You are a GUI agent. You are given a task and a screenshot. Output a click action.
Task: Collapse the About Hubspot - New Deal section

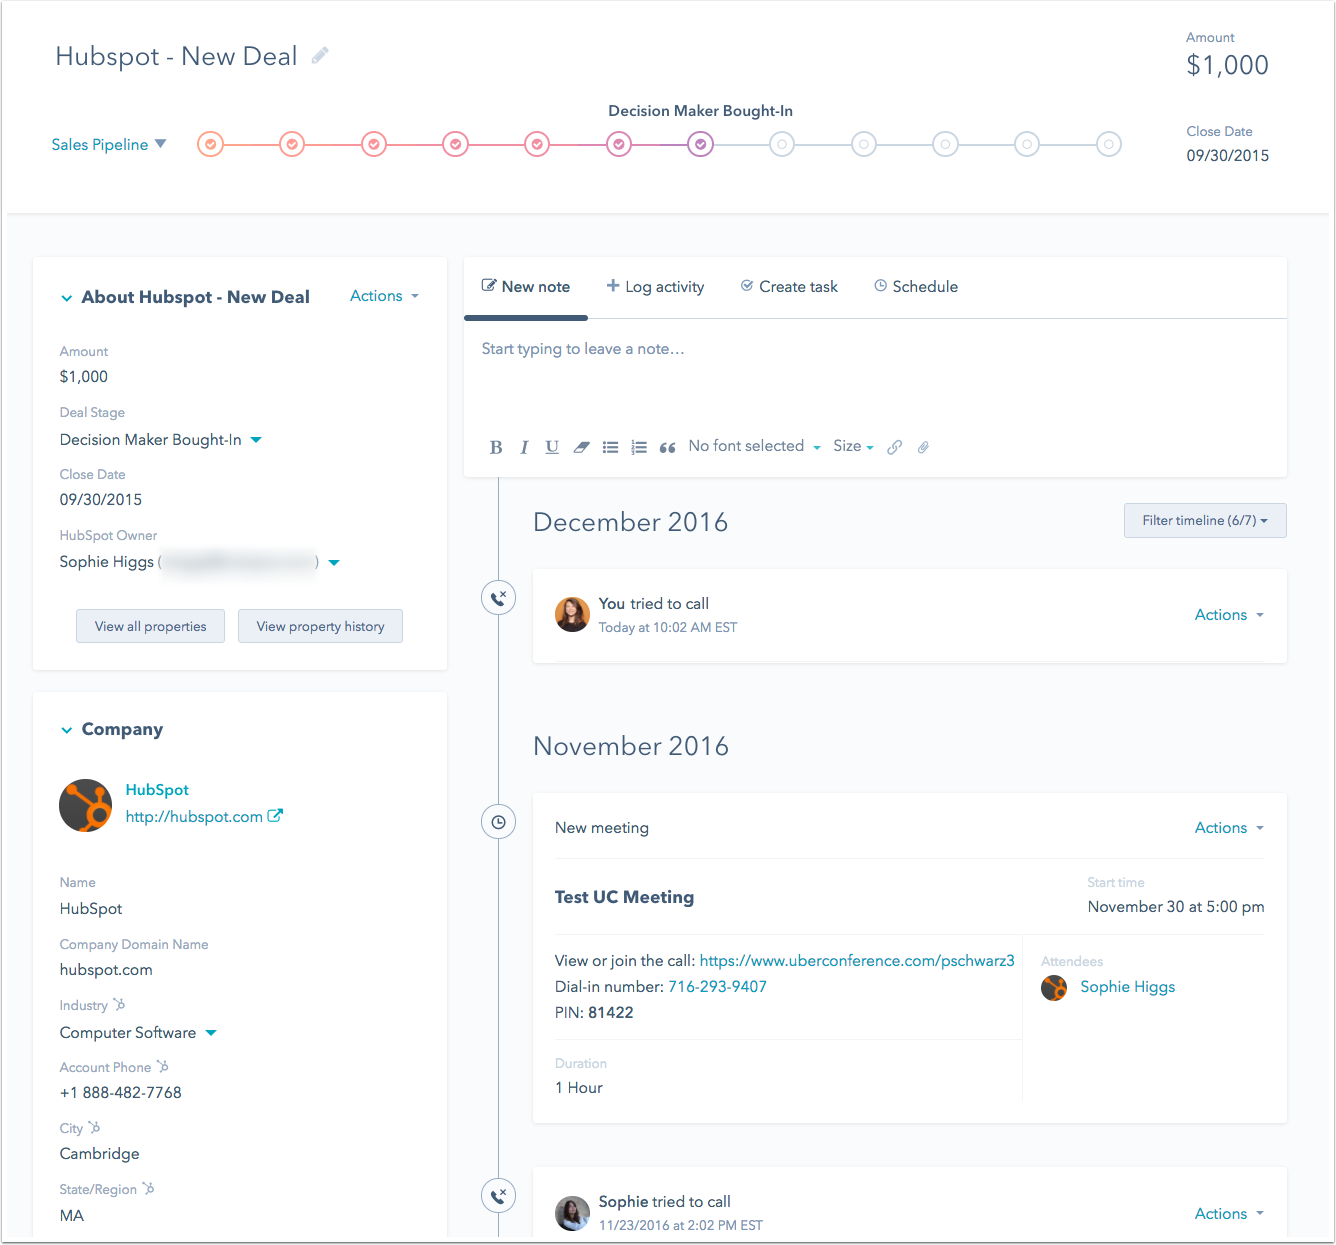pyautogui.click(x=66, y=298)
